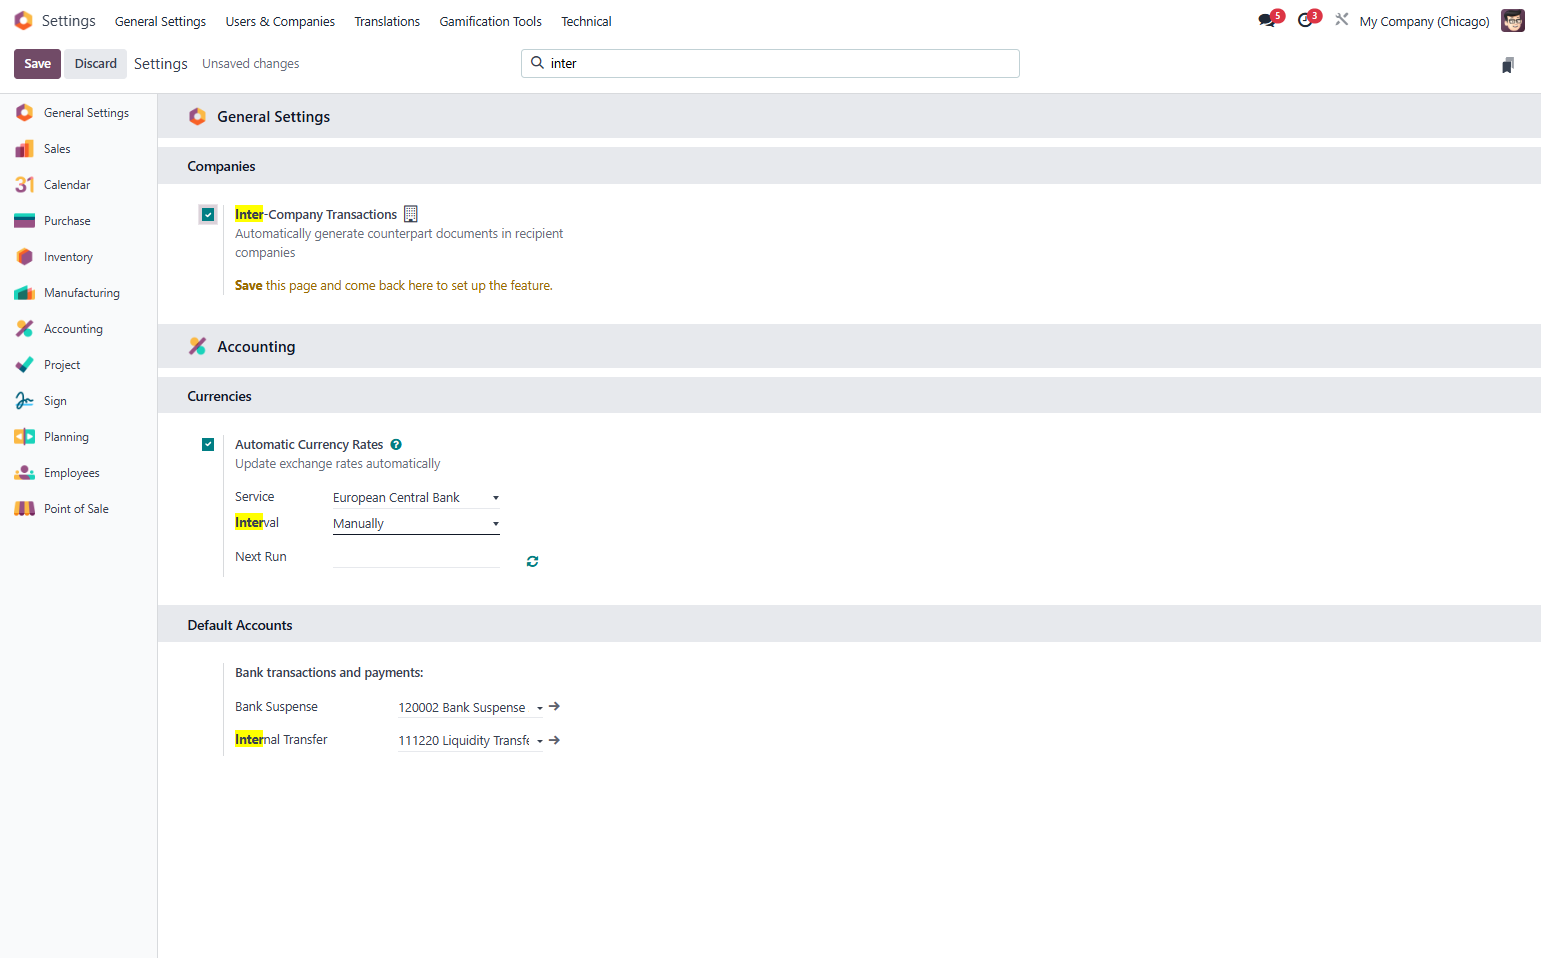Open Manufacturing settings in sidebar
This screenshot has height=958, width=1541.
79,293
